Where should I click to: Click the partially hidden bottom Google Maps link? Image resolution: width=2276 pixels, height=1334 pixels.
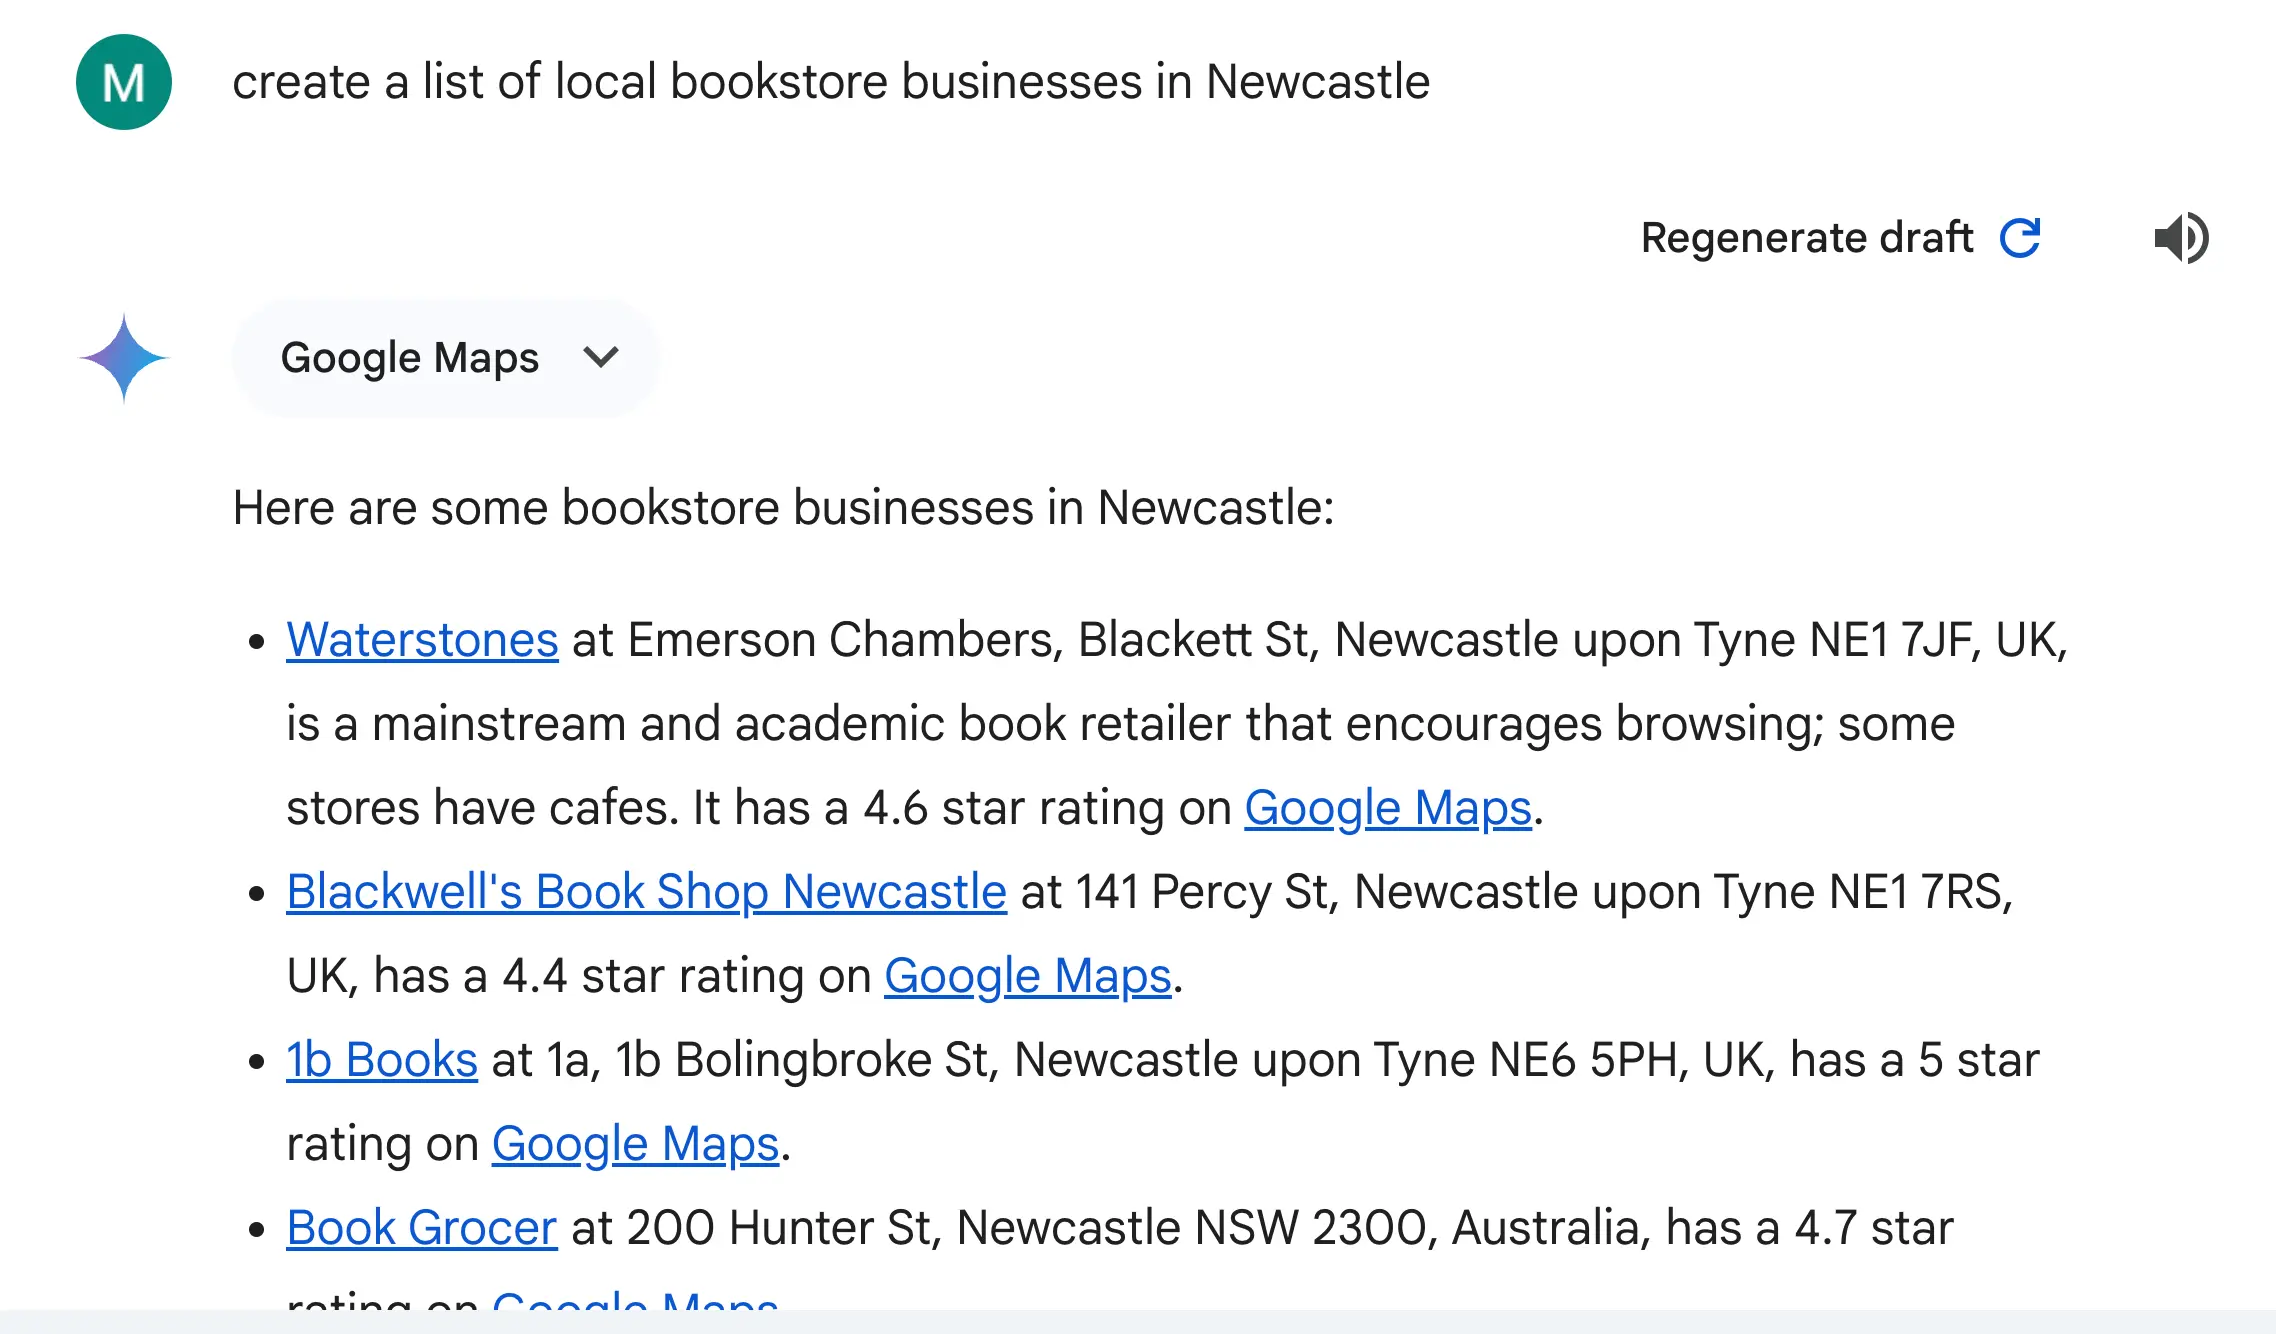pos(635,1300)
